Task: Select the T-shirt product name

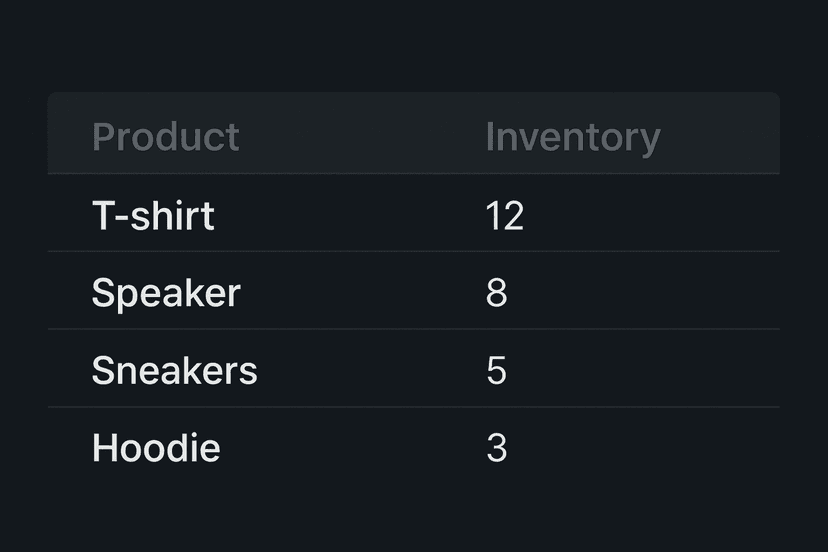Action: pyautogui.click(x=153, y=215)
